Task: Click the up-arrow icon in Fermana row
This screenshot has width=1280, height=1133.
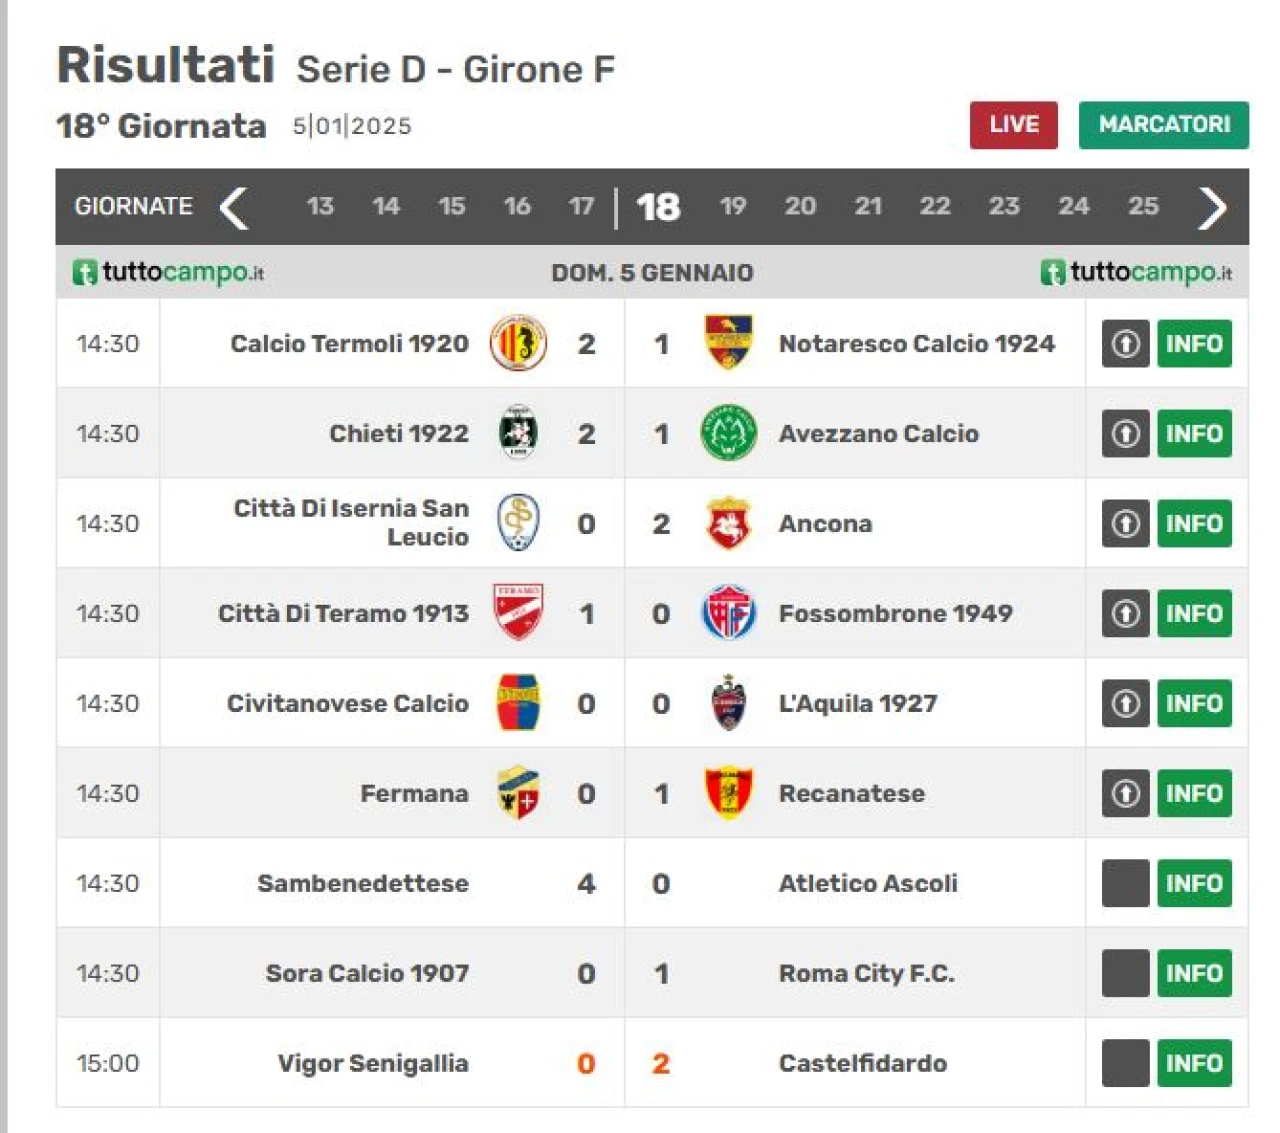Action: 1125,793
